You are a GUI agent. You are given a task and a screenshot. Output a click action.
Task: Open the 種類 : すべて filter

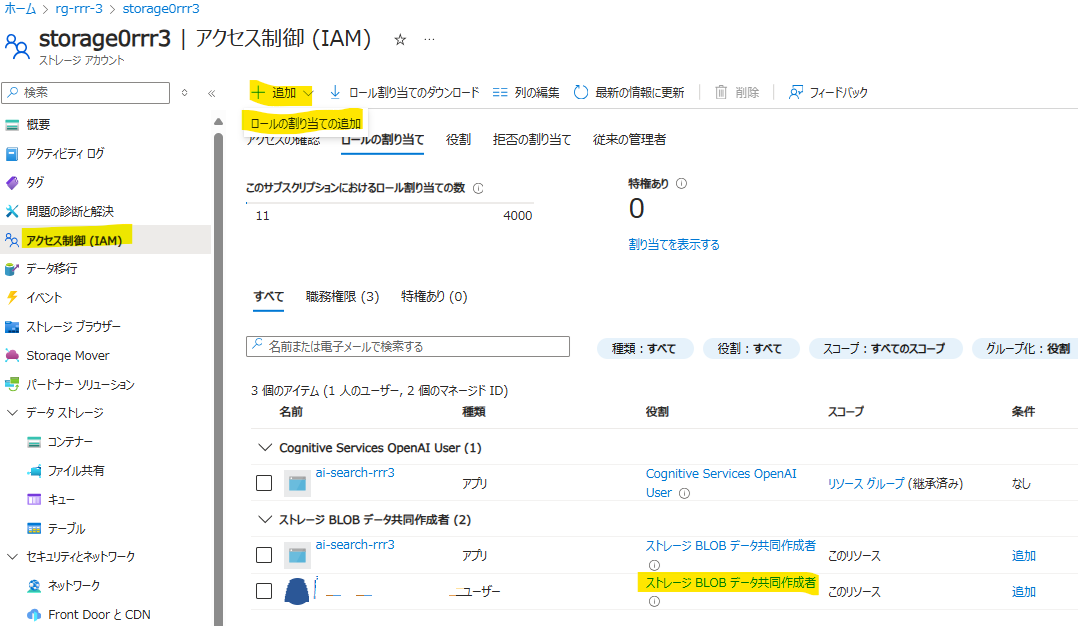click(644, 348)
